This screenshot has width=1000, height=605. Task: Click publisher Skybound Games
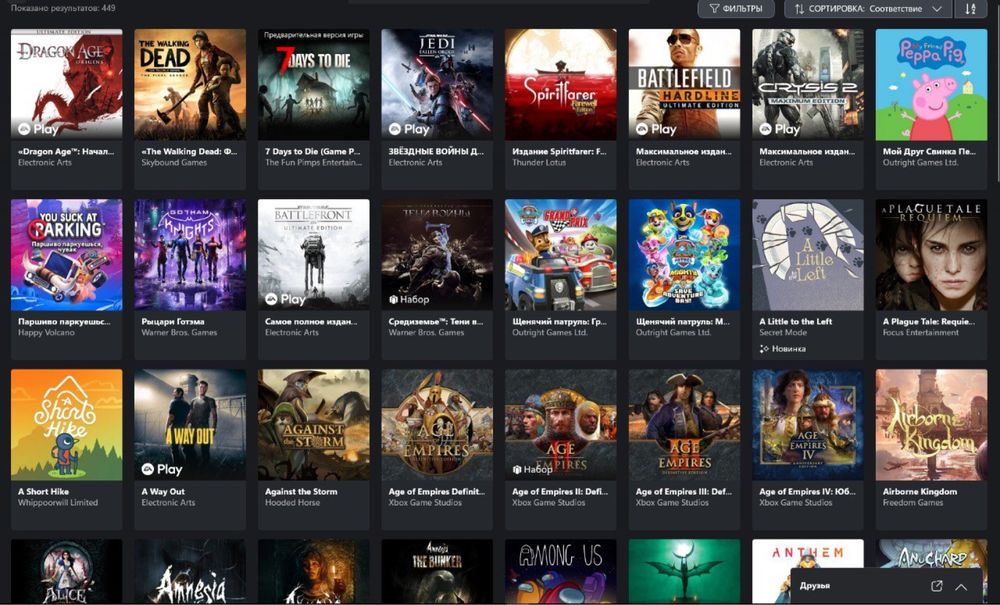pyautogui.click(x=174, y=163)
